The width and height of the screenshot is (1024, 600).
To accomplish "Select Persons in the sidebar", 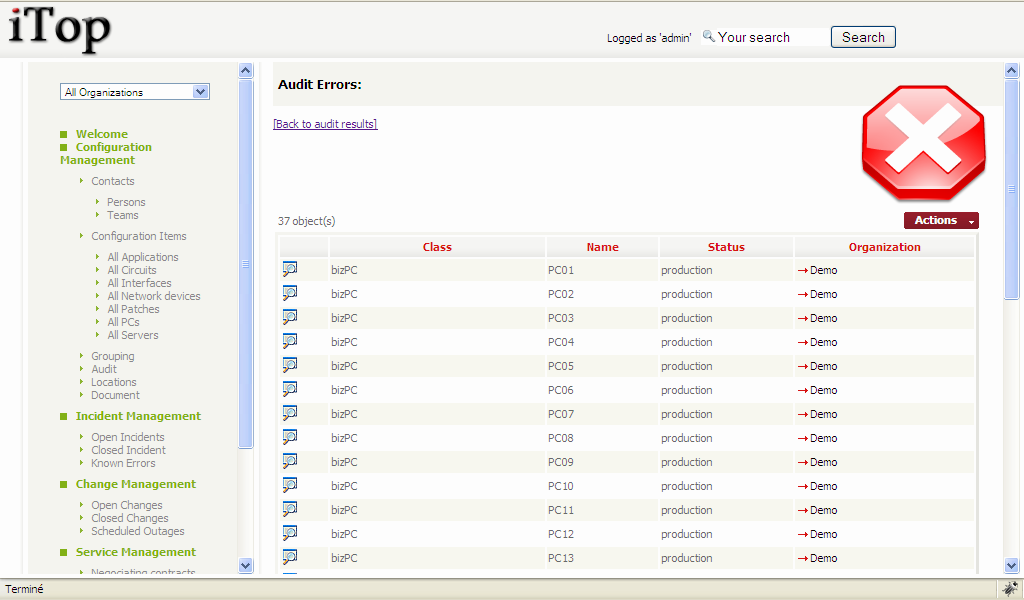I will pyautogui.click(x=126, y=202).
